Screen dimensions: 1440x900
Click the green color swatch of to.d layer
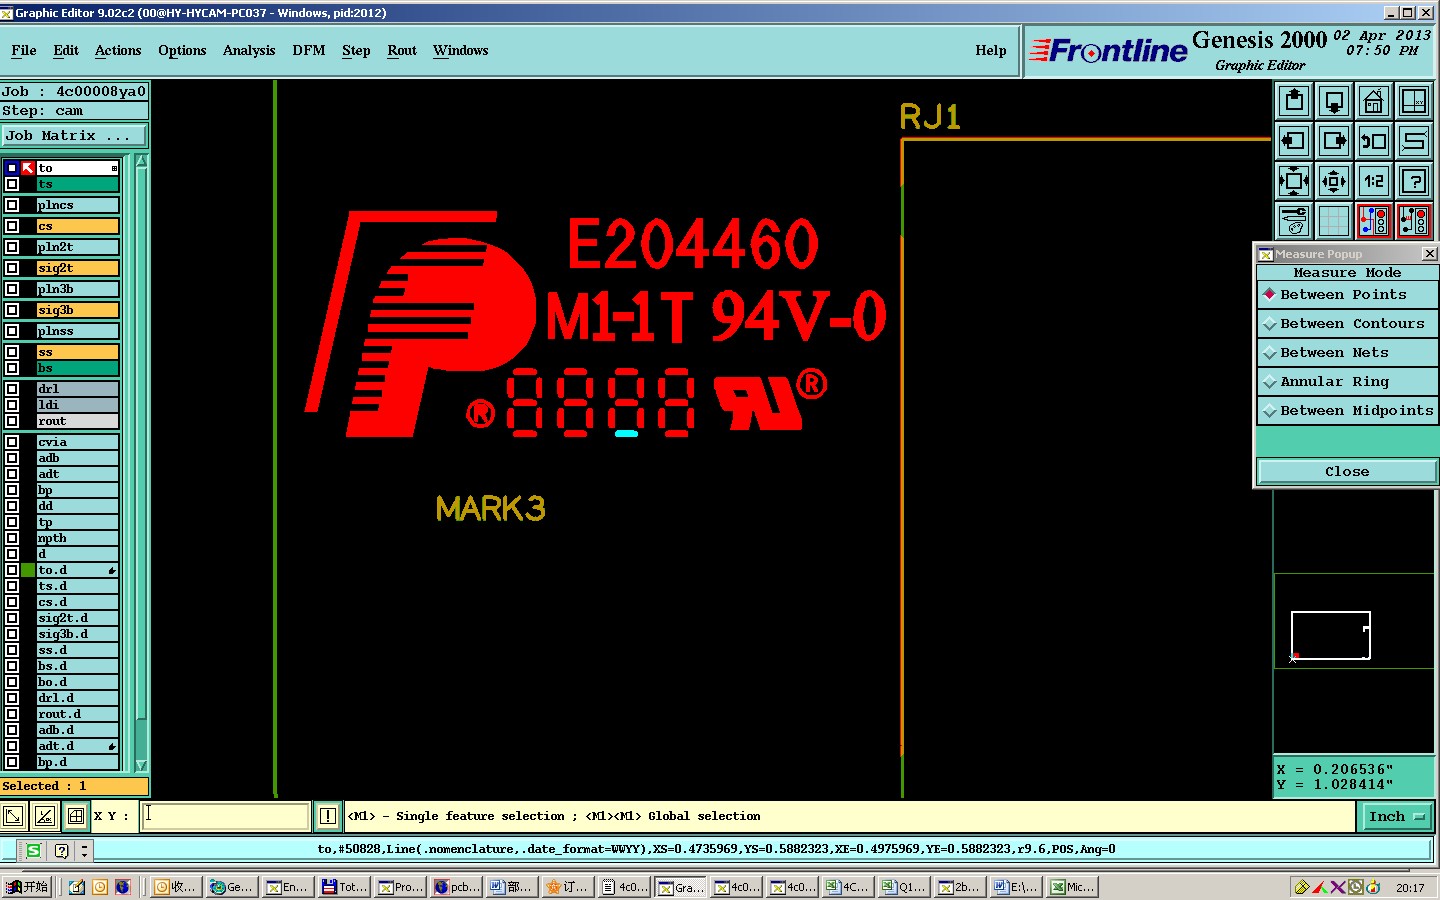[x=28, y=570]
